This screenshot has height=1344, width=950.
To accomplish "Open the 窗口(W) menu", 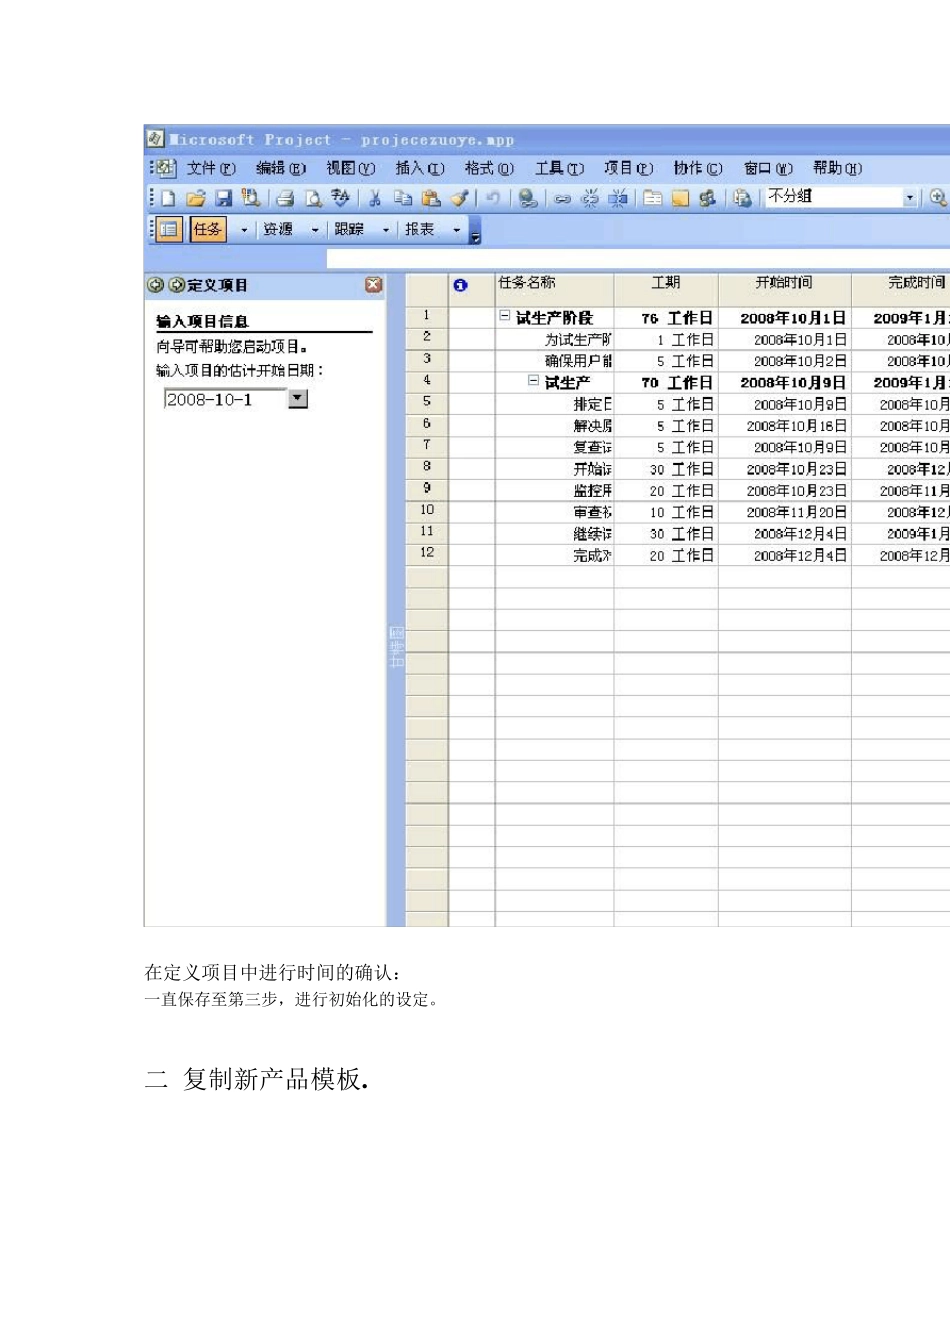I will [x=768, y=168].
